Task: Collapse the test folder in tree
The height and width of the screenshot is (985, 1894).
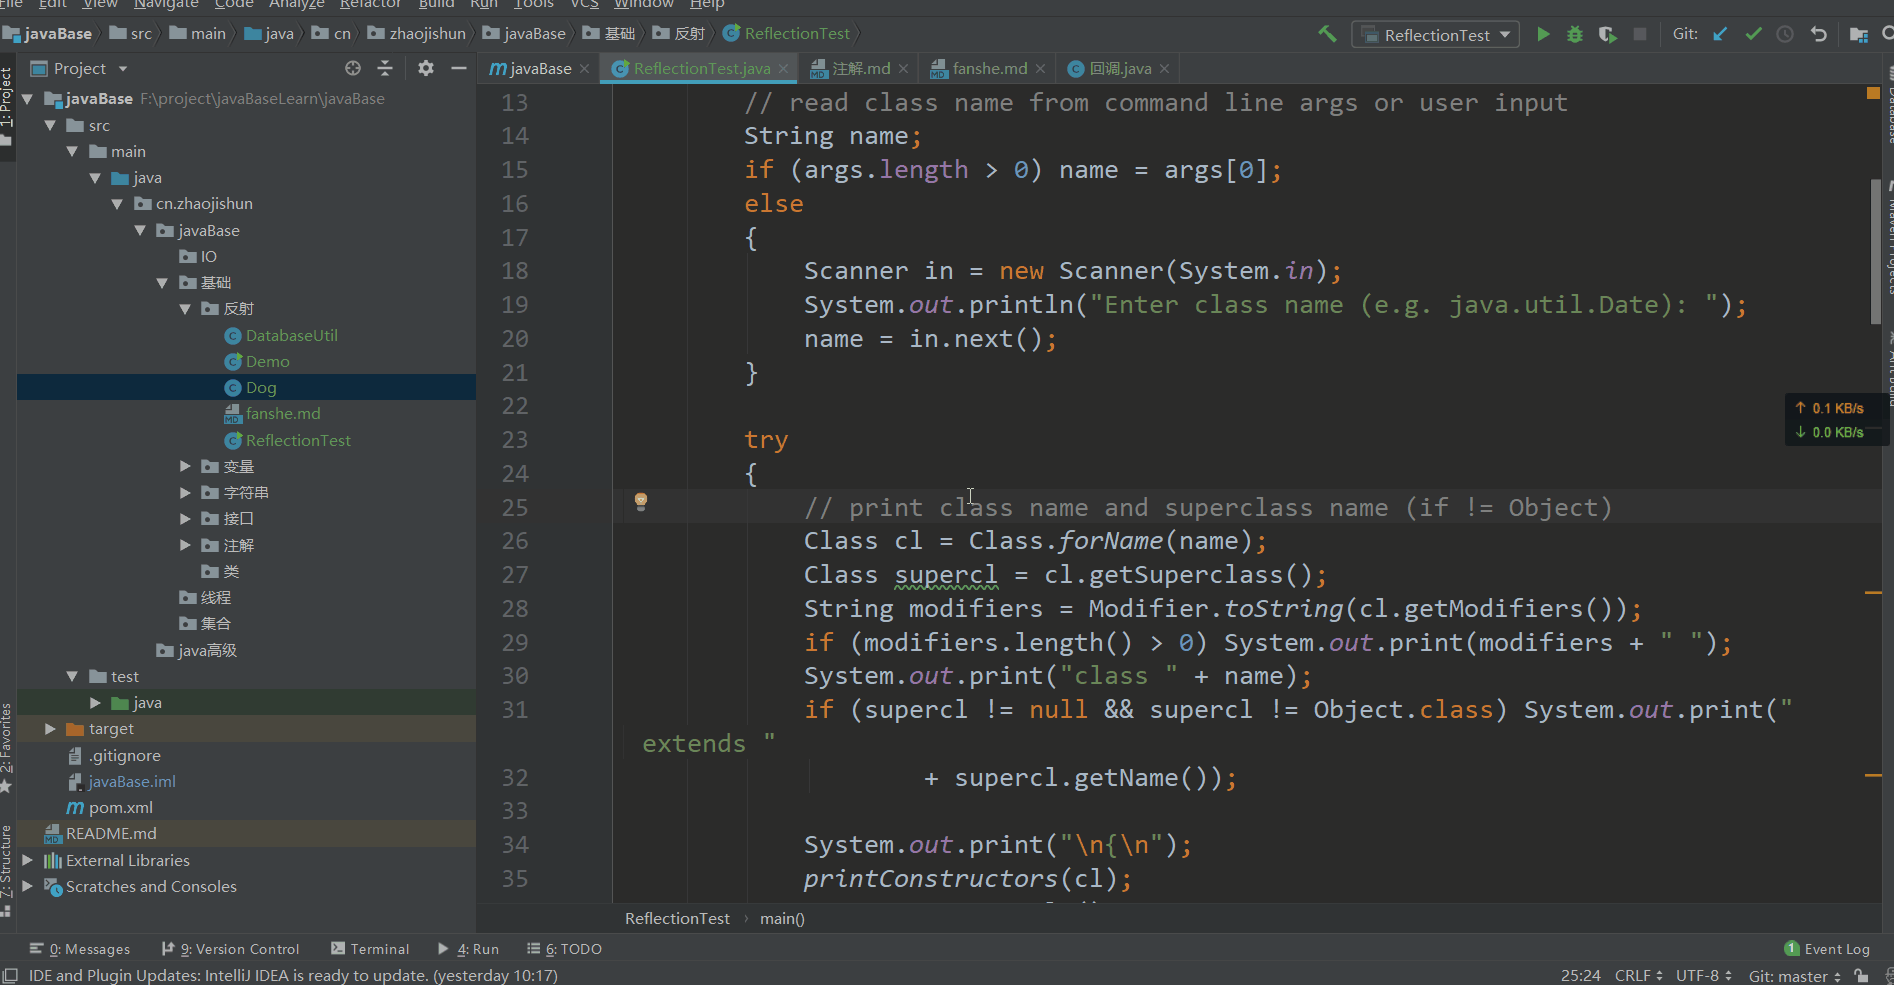Action: pyautogui.click(x=72, y=677)
